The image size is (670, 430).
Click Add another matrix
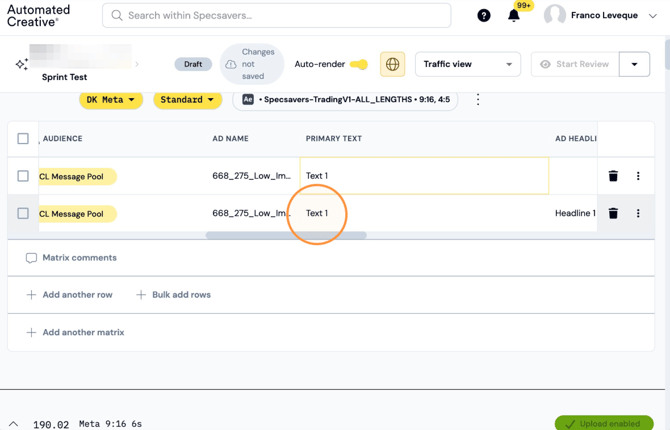(x=75, y=333)
